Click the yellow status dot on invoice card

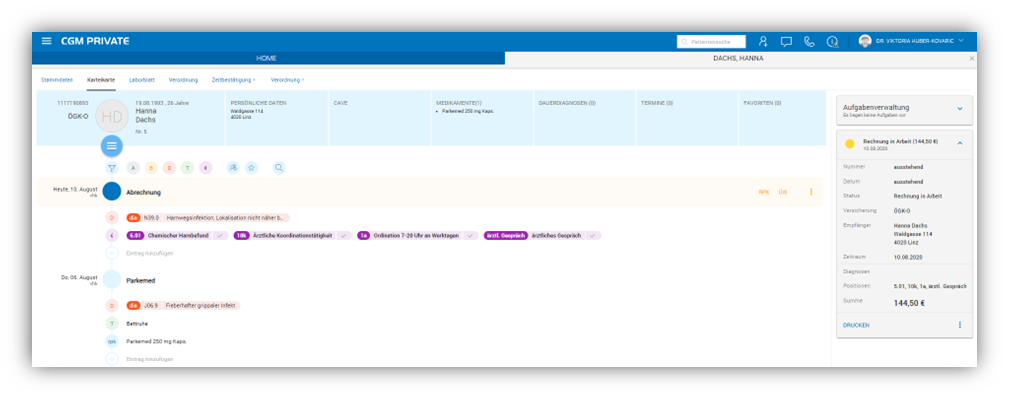coord(849,144)
